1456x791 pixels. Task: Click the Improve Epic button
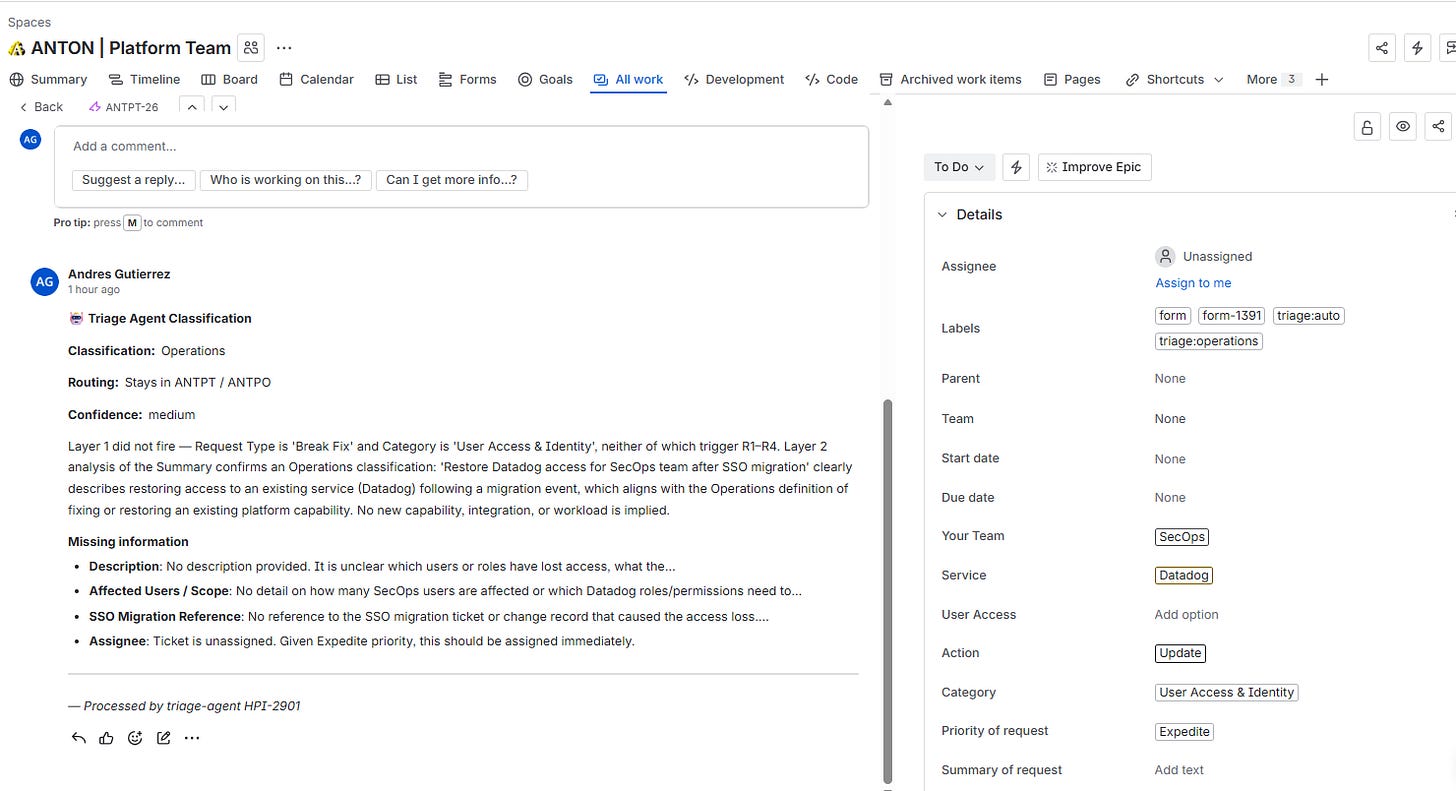1094,166
